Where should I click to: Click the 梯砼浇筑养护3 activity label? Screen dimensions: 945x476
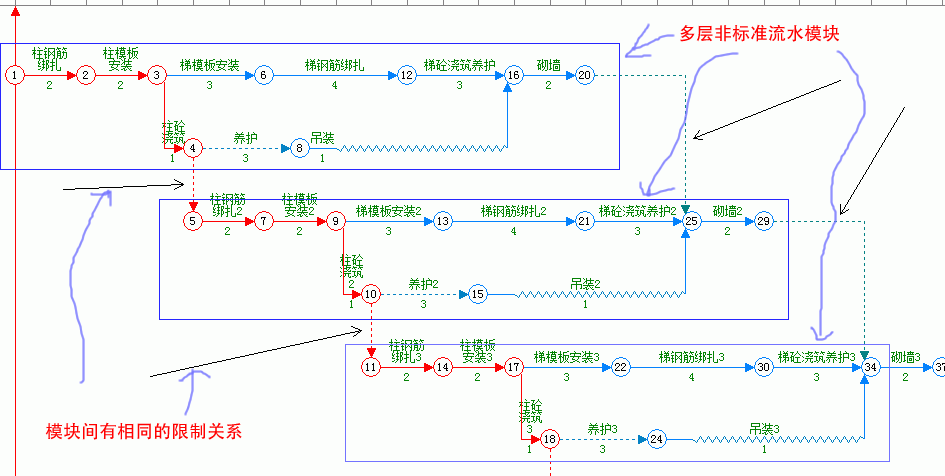point(817,357)
